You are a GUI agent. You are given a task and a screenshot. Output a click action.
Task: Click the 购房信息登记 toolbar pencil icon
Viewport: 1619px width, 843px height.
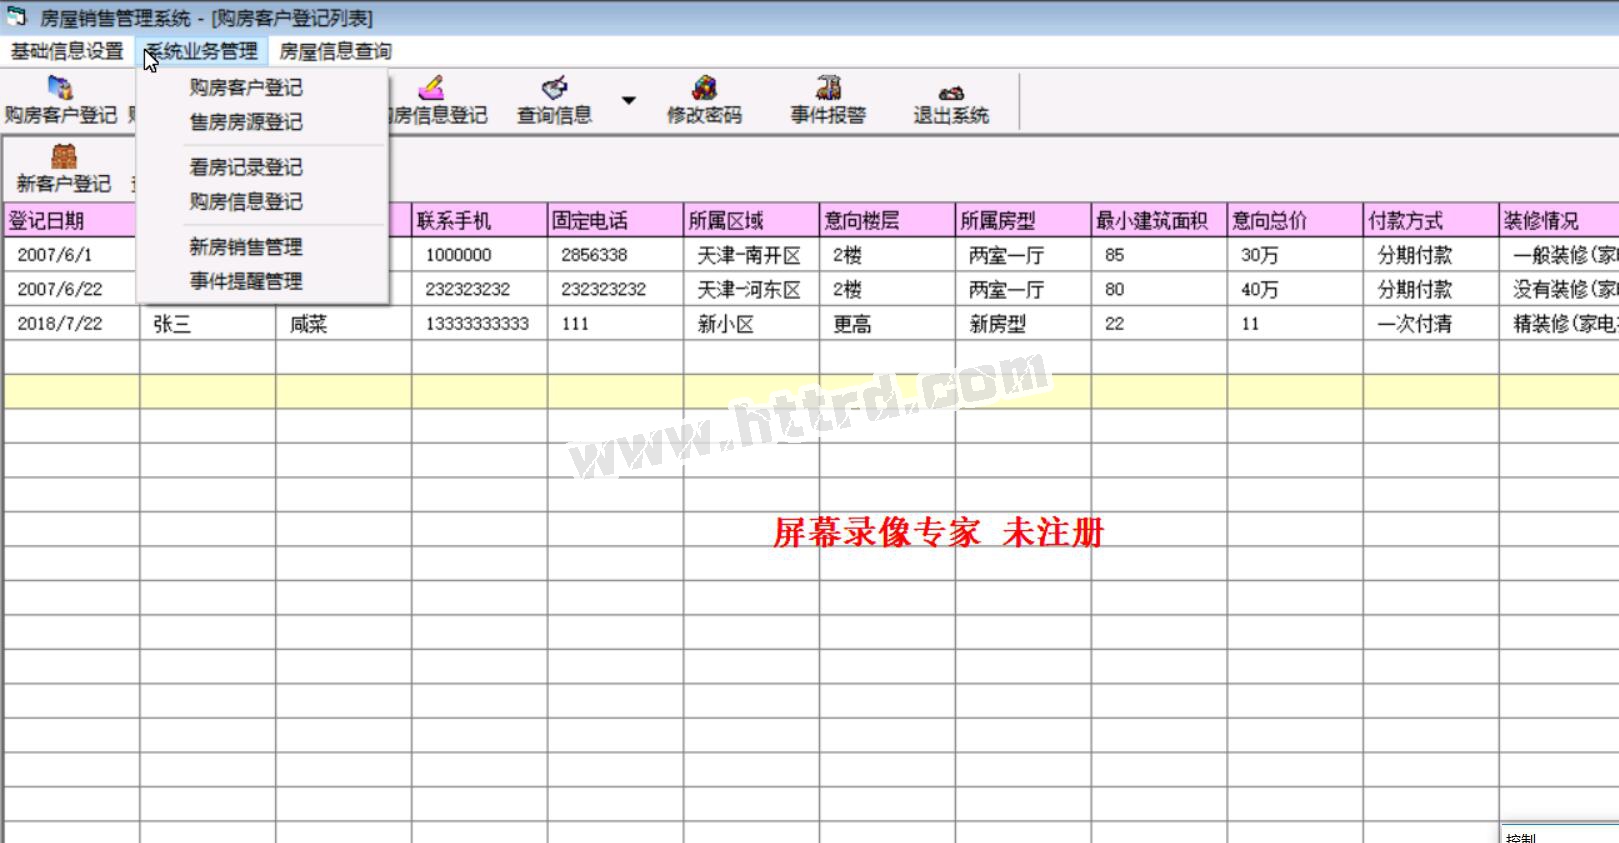click(x=431, y=88)
